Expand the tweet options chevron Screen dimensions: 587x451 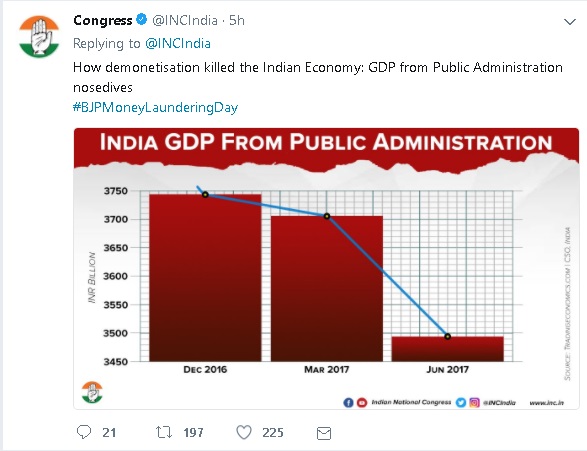(x=569, y=22)
